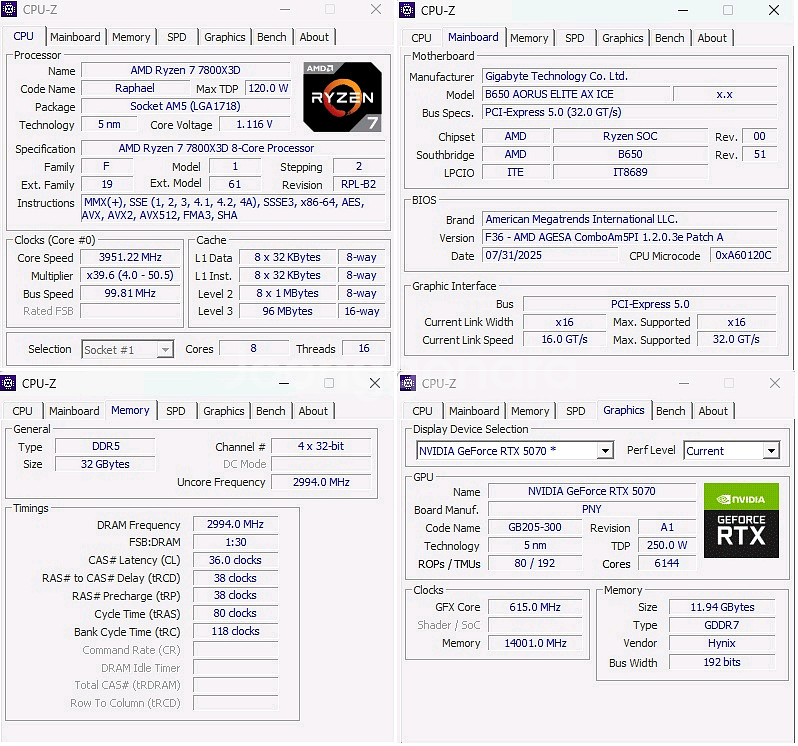The width and height of the screenshot is (798, 746).
Task: Select Graphics tab in the Mainboard window
Action: [x=622, y=38]
